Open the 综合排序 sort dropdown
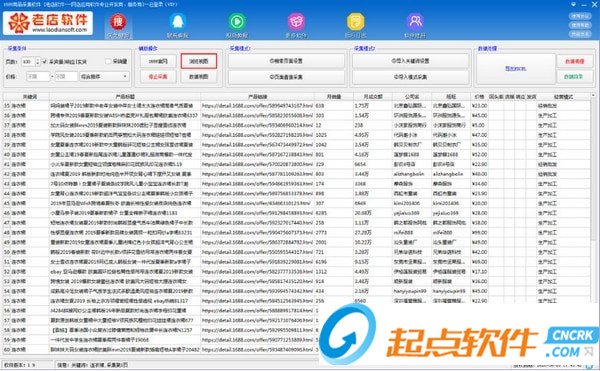 click(104, 76)
